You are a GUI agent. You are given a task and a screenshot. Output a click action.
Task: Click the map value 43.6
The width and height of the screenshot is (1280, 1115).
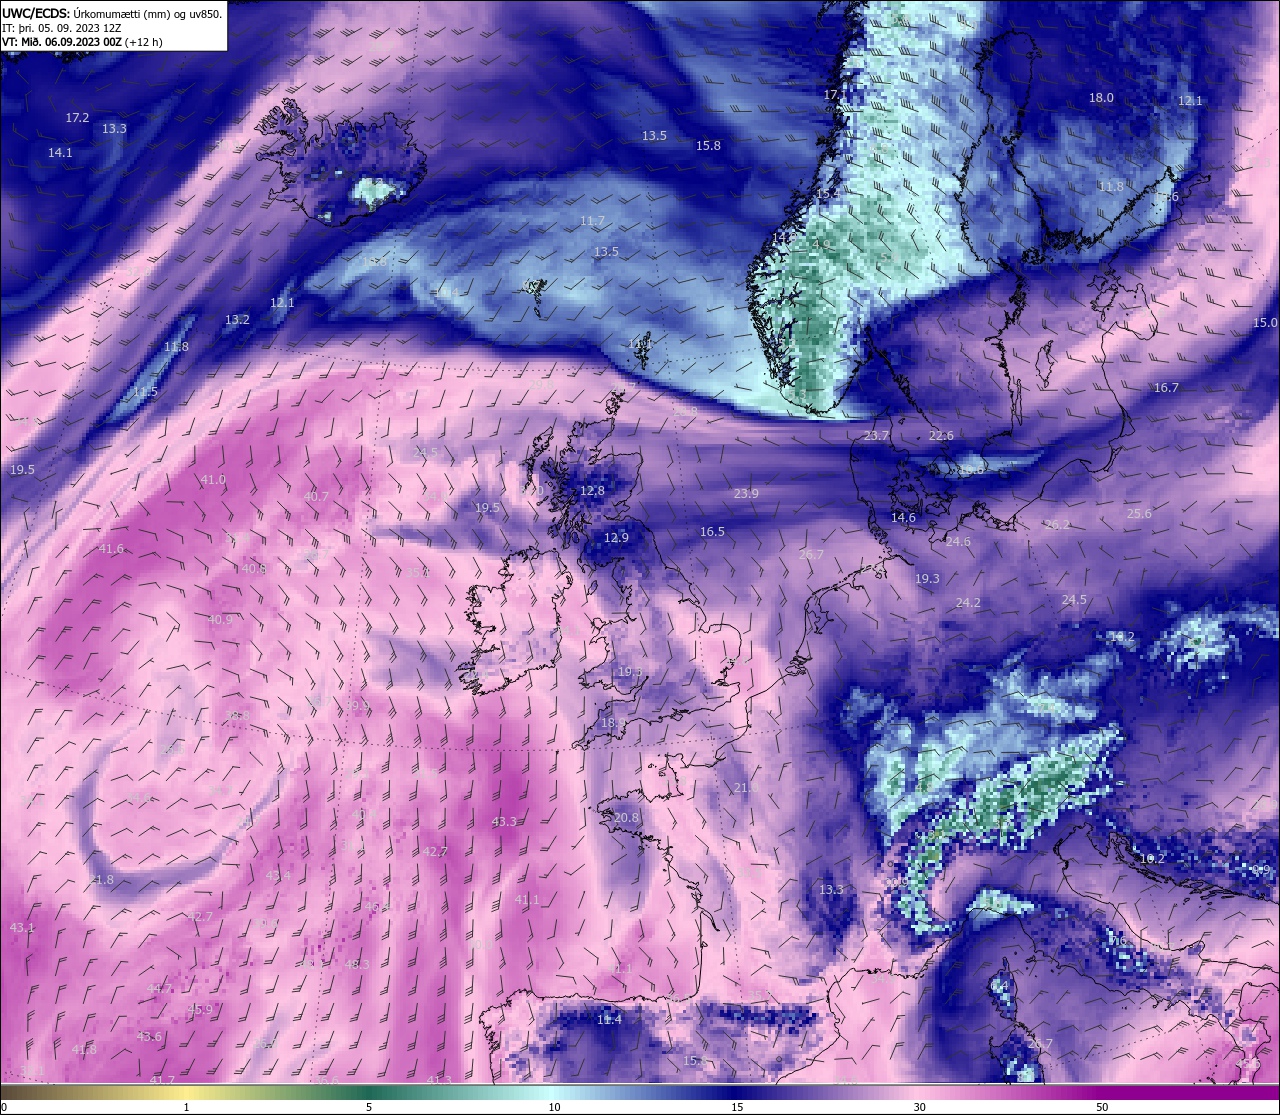pyautogui.click(x=149, y=1037)
